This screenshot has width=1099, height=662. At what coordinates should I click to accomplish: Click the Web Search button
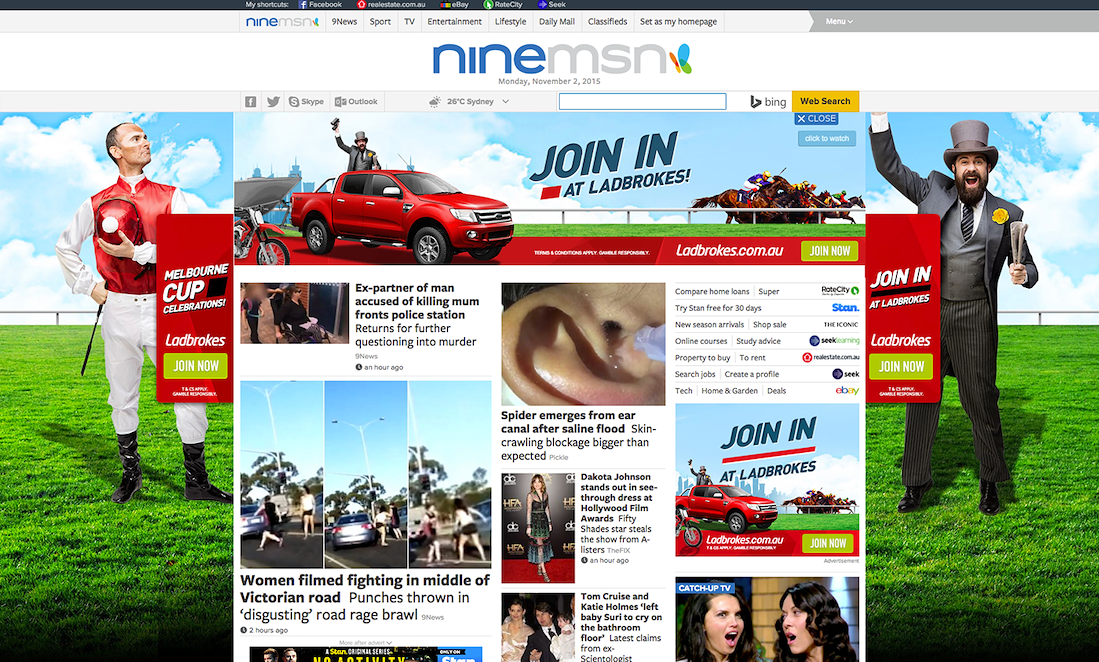pyautogui.click(x=825, y=101)
